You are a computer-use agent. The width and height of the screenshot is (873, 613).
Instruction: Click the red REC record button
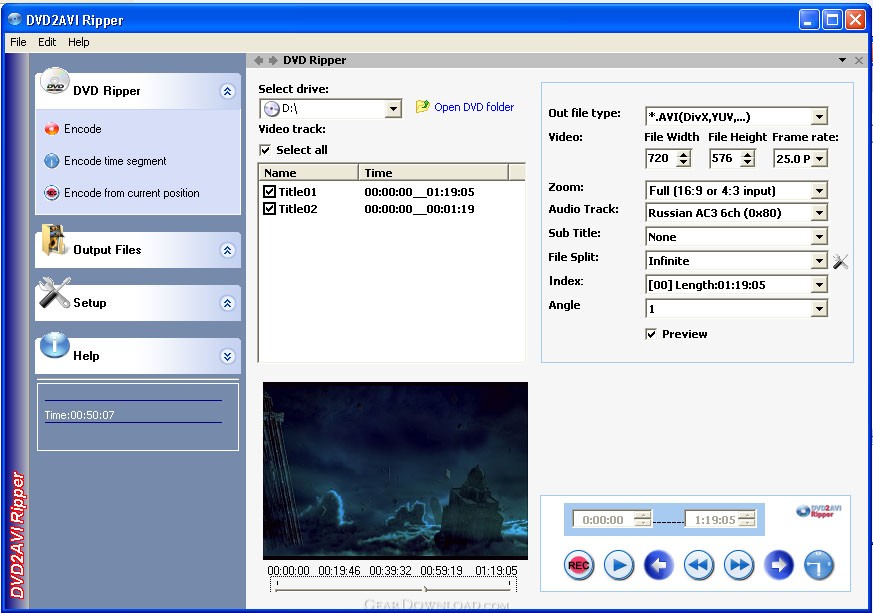coord(578,565)
